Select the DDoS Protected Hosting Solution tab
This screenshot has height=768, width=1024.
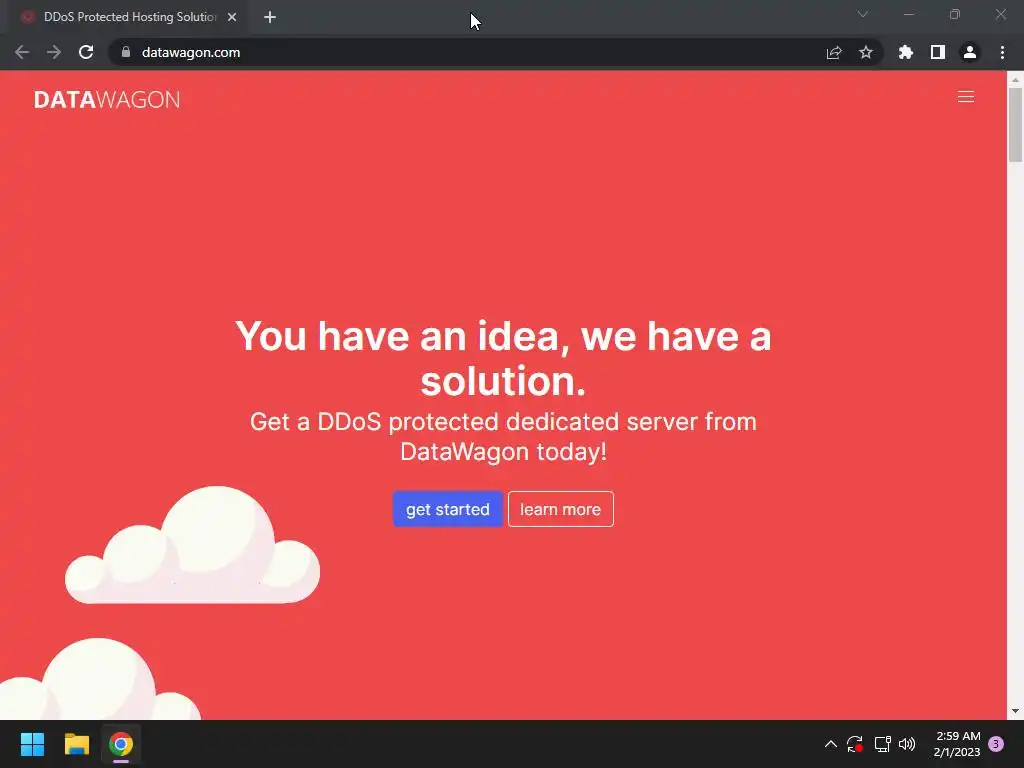point(129,17)
